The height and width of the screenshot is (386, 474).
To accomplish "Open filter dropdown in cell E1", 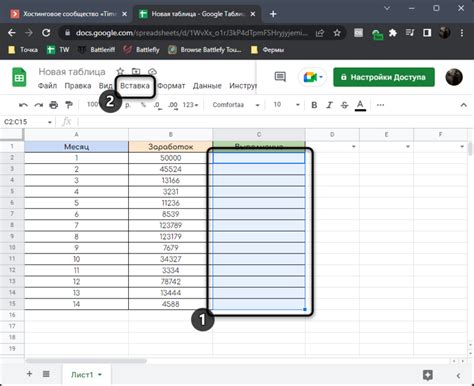I will coord(408,147).
